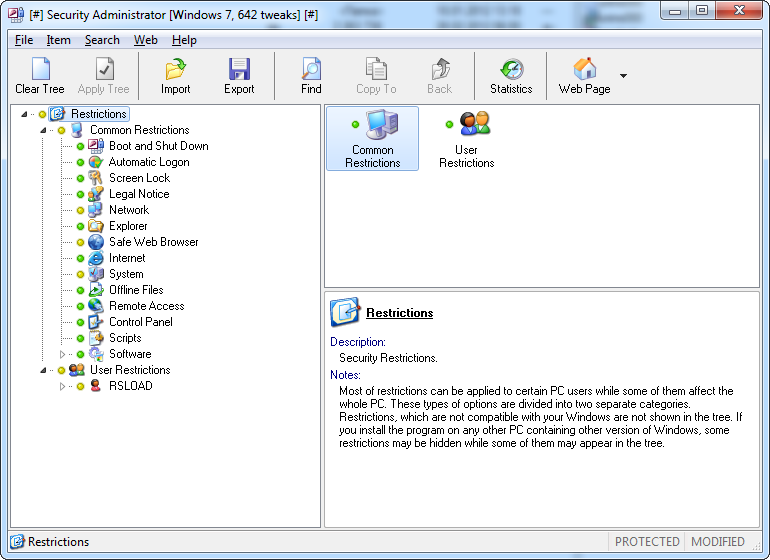Click the Explorer folder icon in tree
Screen dimensions: 770x560
[x=95, y=226]
